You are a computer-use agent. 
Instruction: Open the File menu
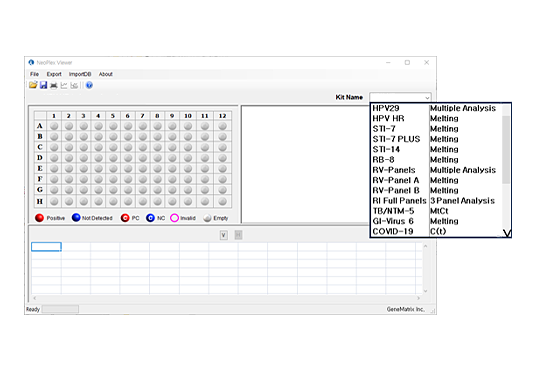[x=34, y=74]
